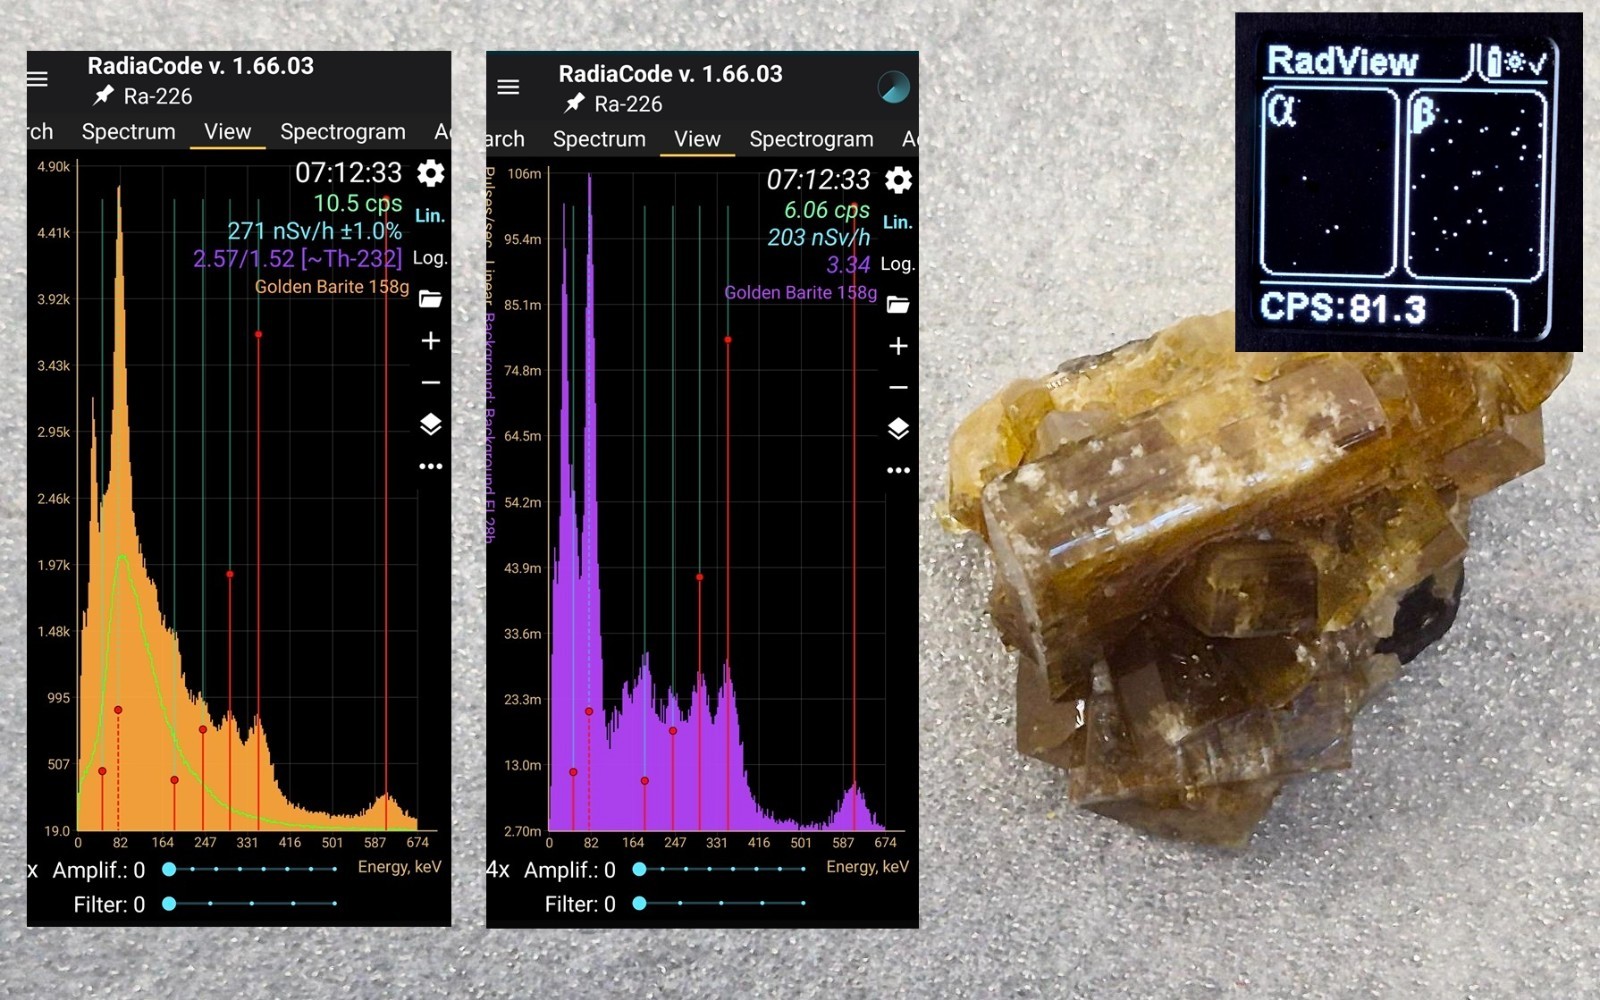Switch to Spectrum tab in right screen
The image size is (1600, 1000).
click(599, 139)
